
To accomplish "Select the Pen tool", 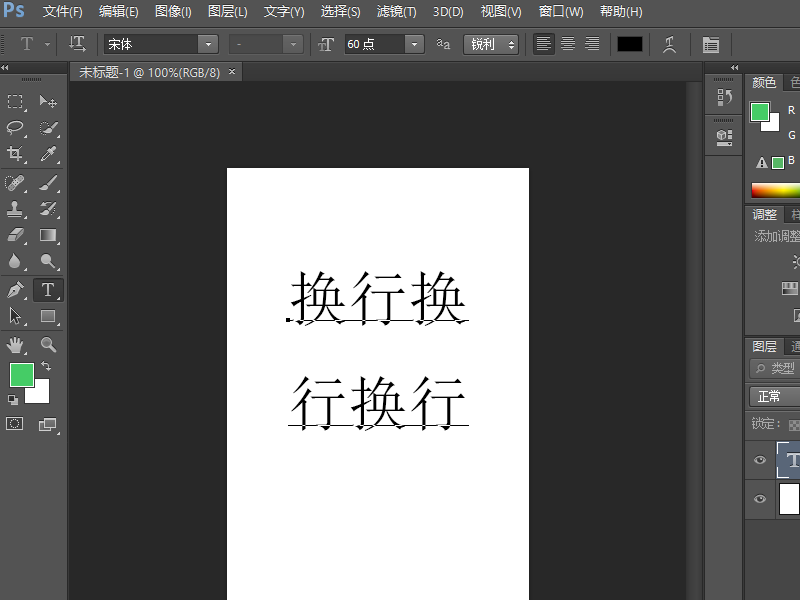I will coord(15,290).
